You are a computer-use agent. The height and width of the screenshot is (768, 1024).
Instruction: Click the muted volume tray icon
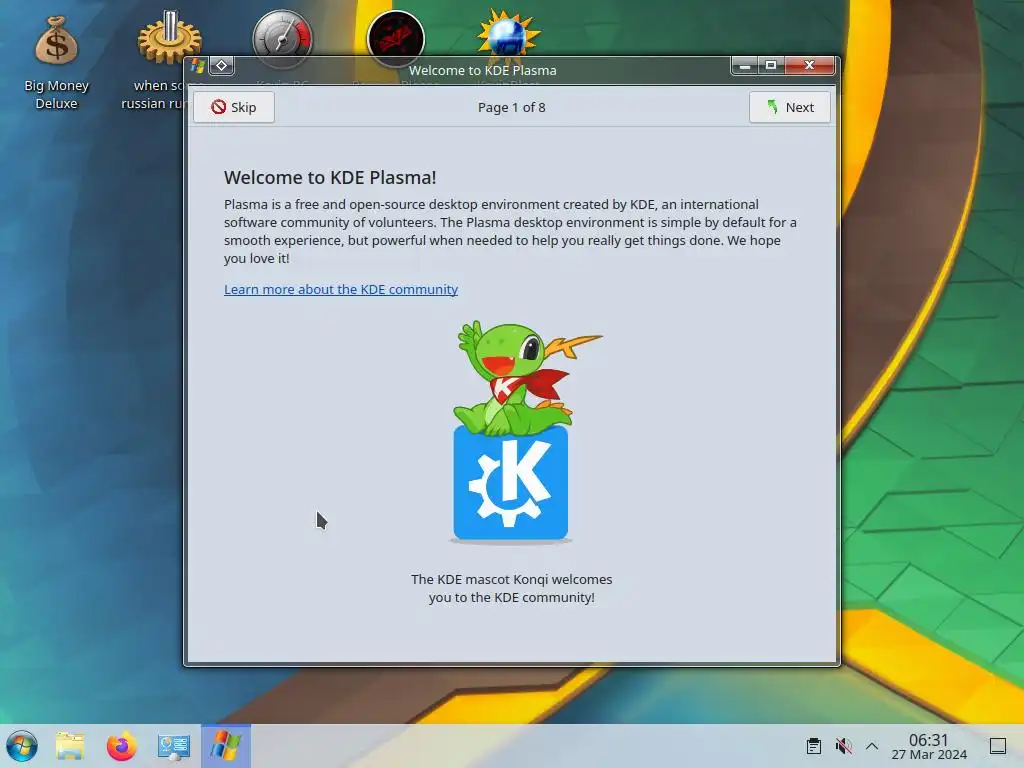click(x=843, y=746)
